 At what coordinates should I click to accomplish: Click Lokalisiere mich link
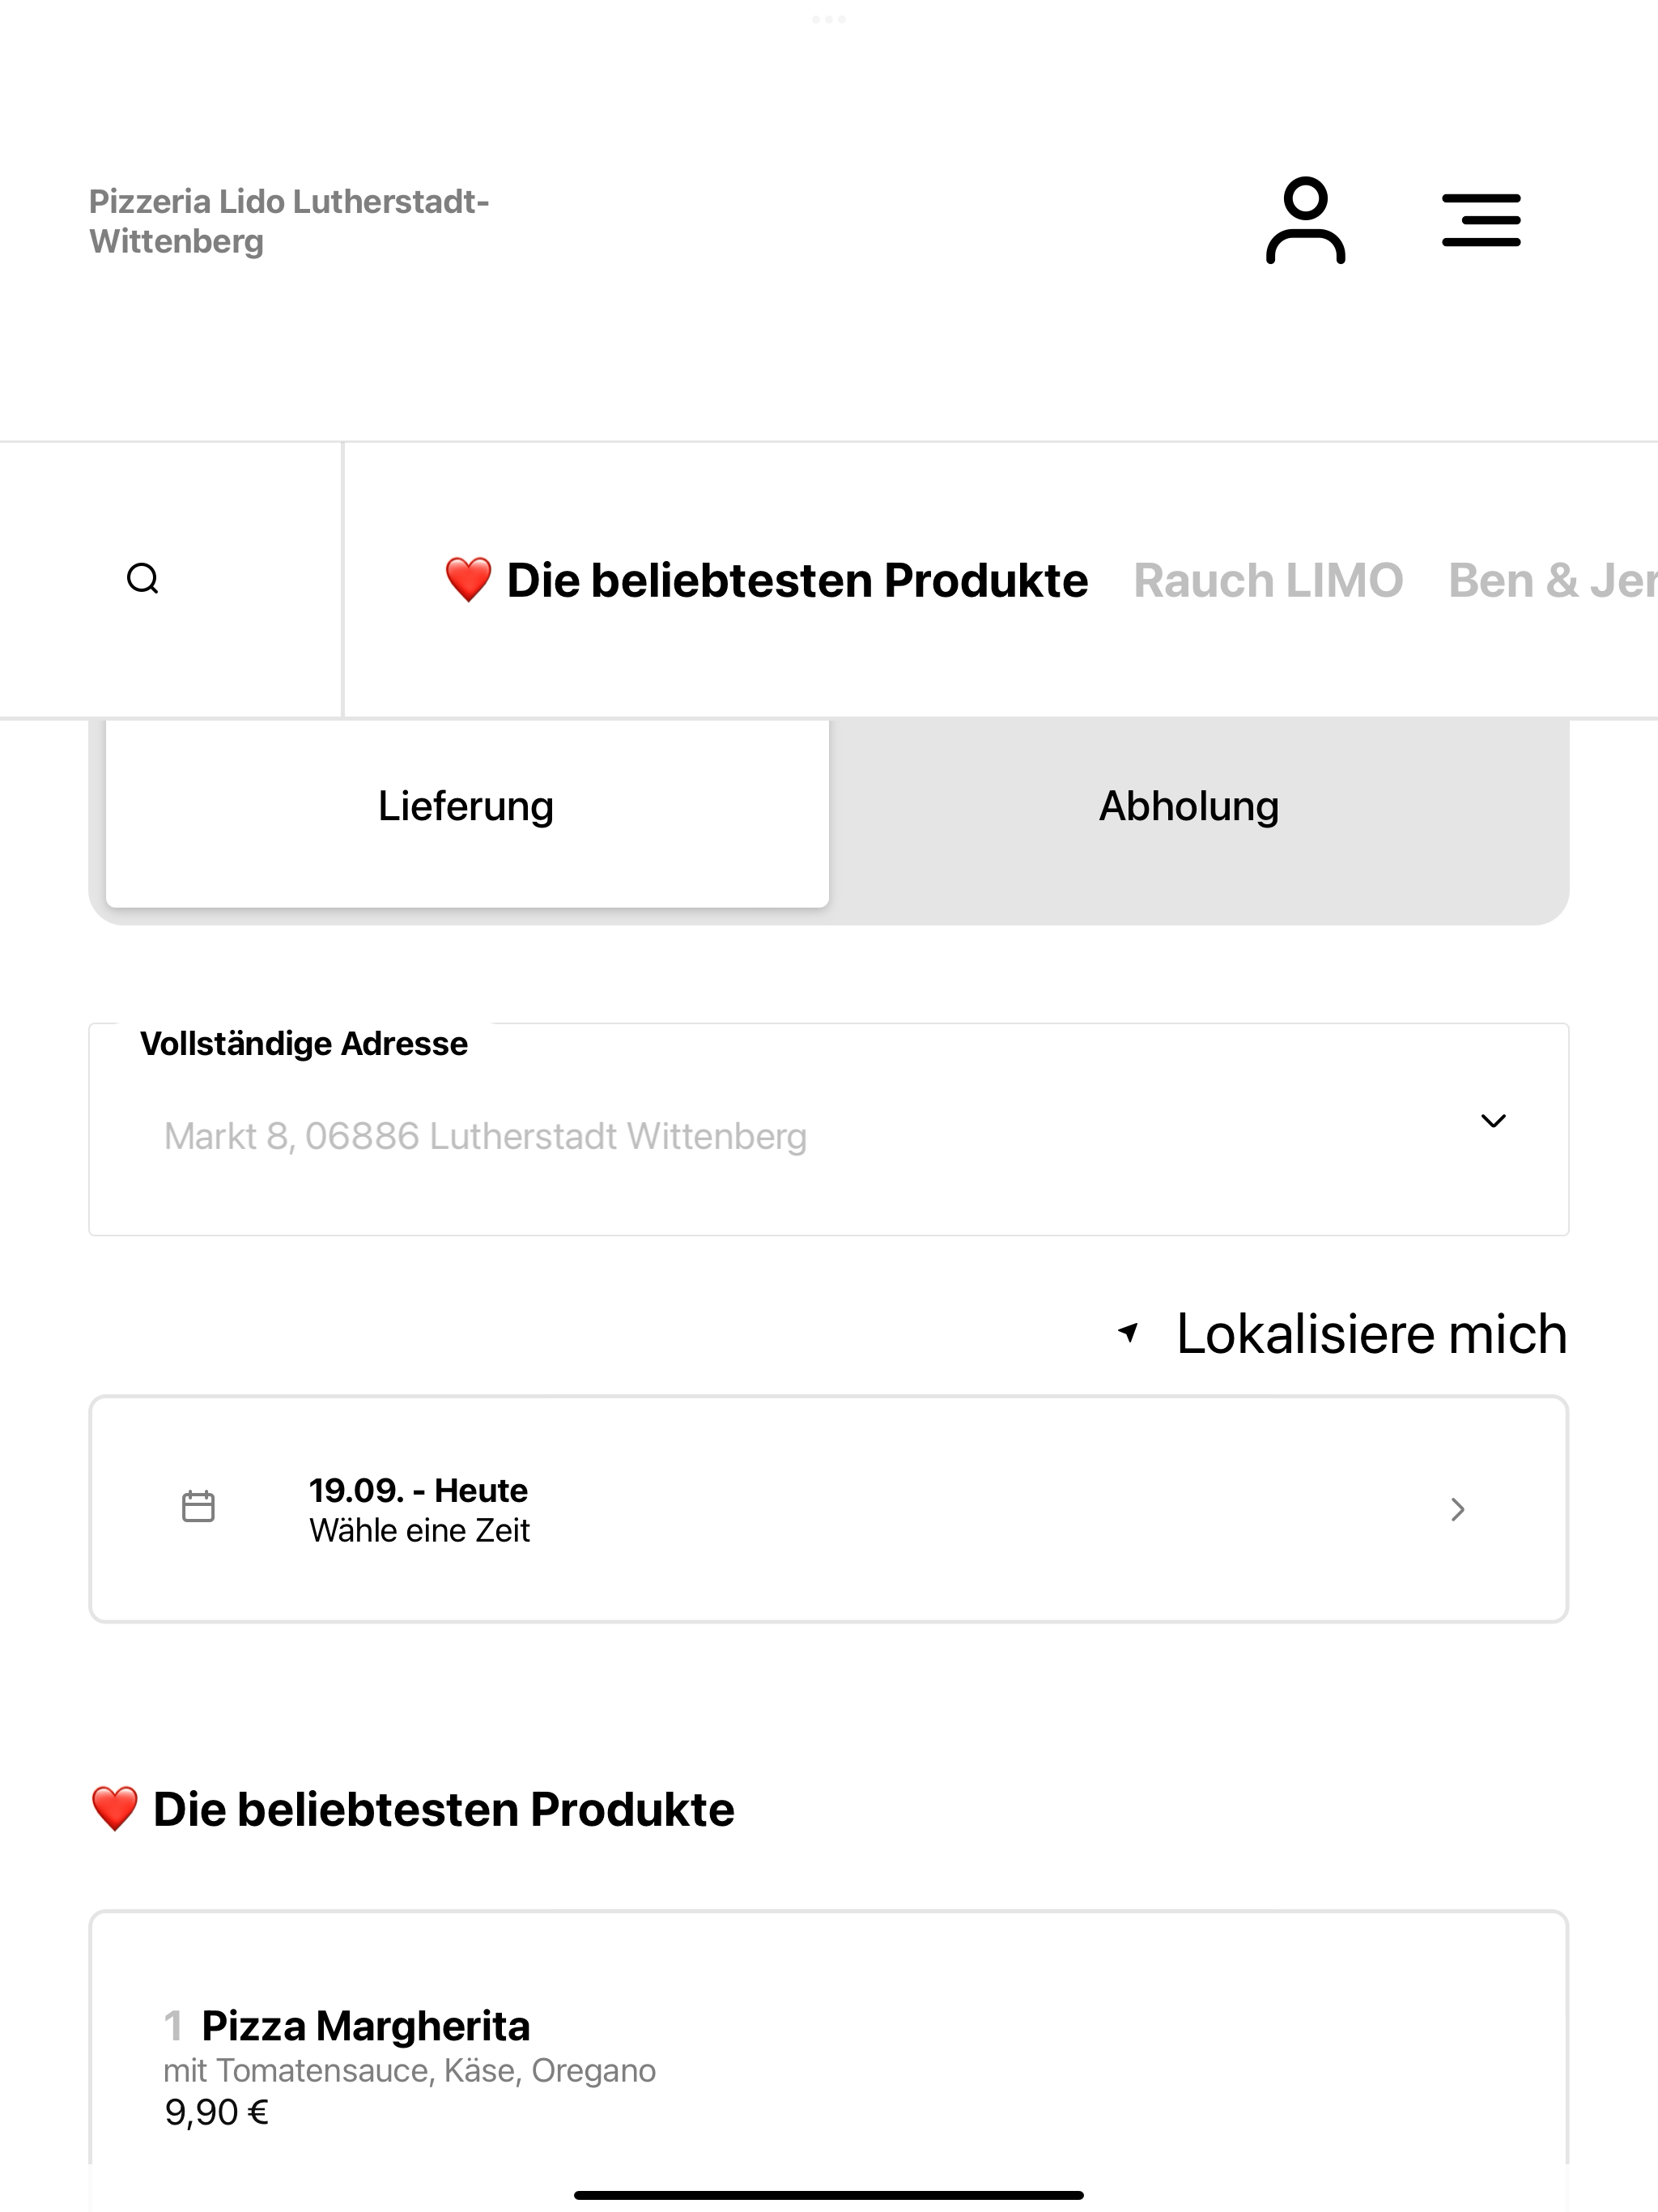pyautogui.click(x=1371, y=1334)
